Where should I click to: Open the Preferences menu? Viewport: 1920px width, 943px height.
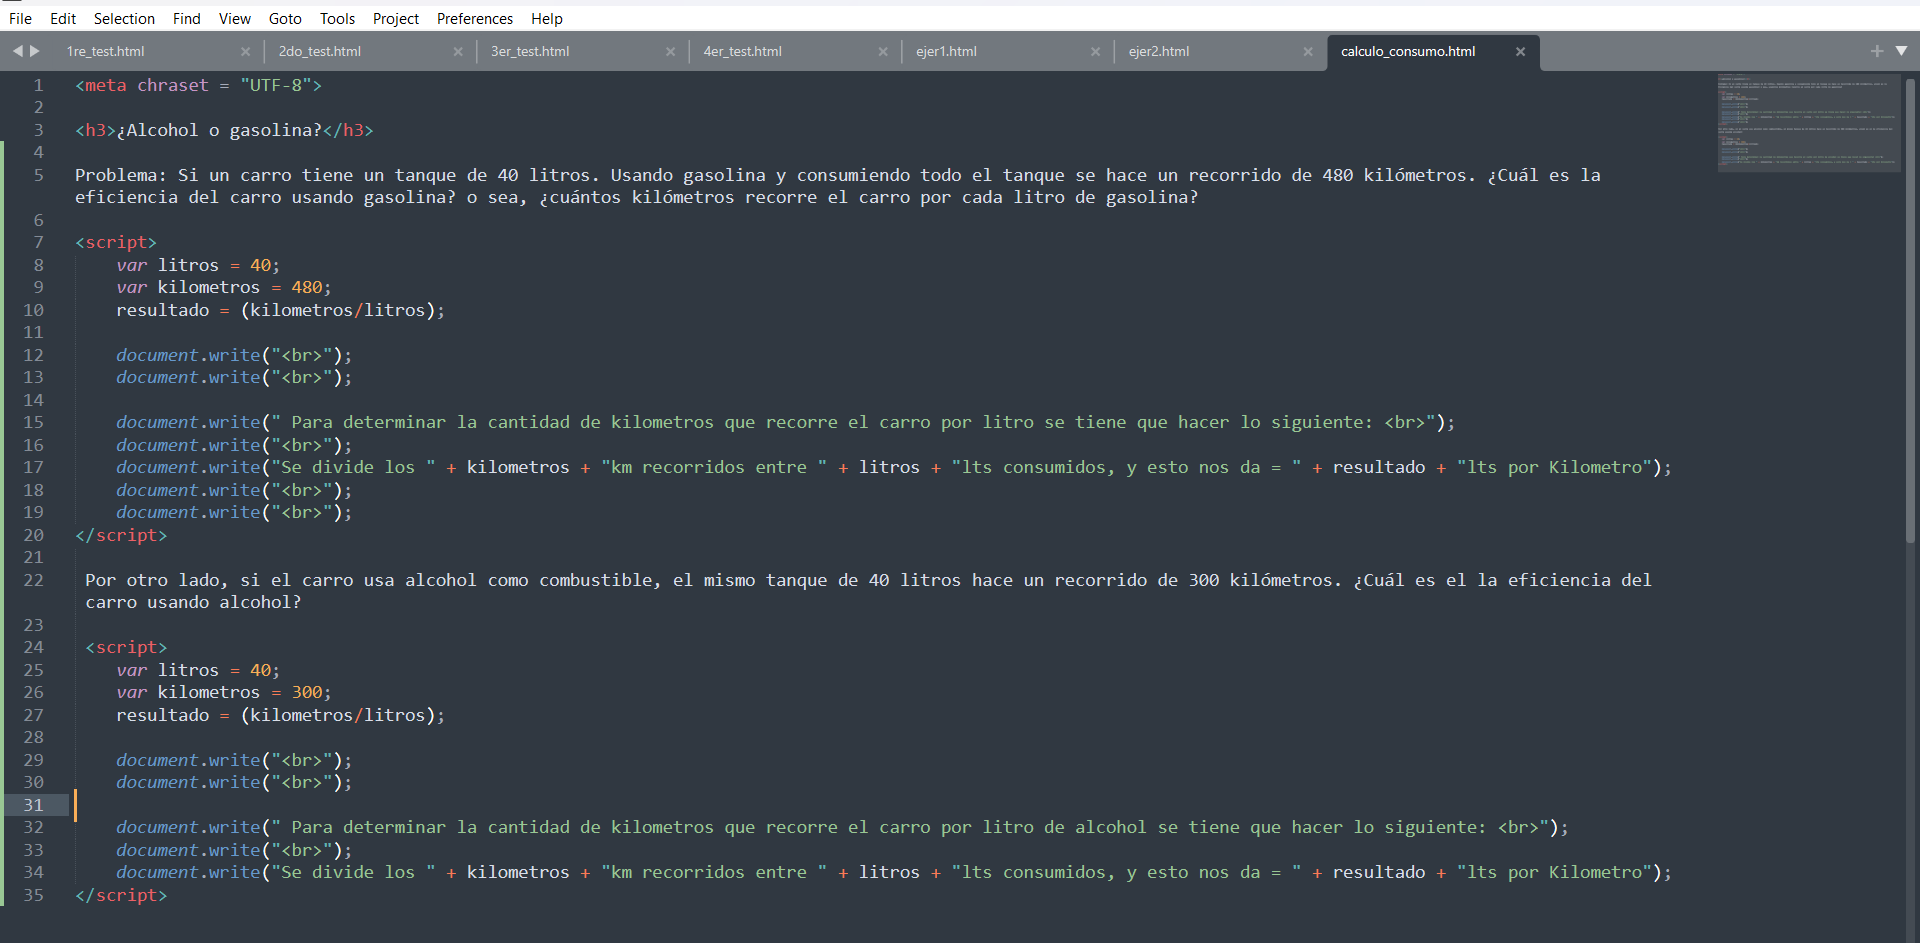(475, 18)
